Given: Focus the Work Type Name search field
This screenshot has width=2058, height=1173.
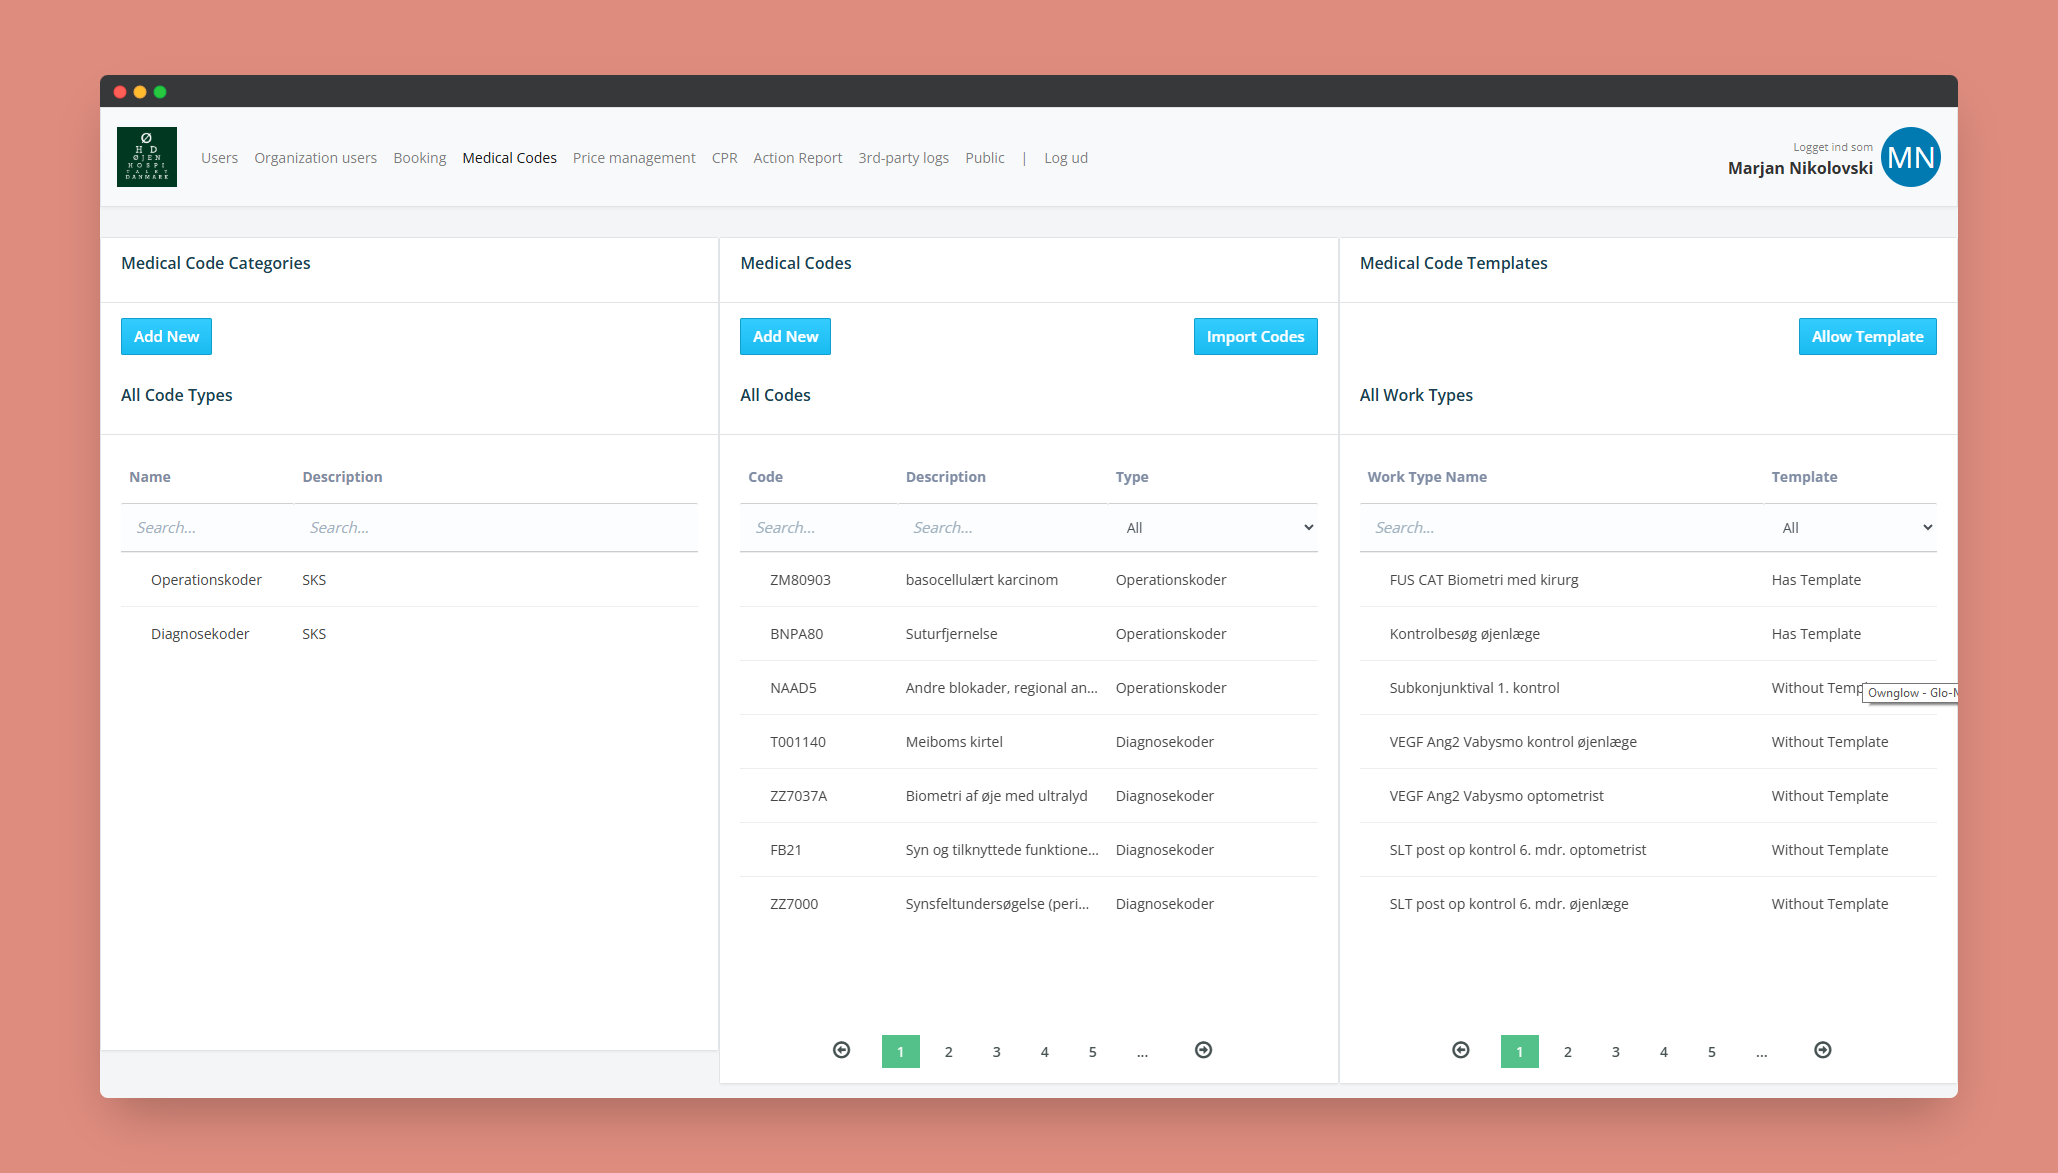Looking at the screenshot, I should pos(1560,528).
